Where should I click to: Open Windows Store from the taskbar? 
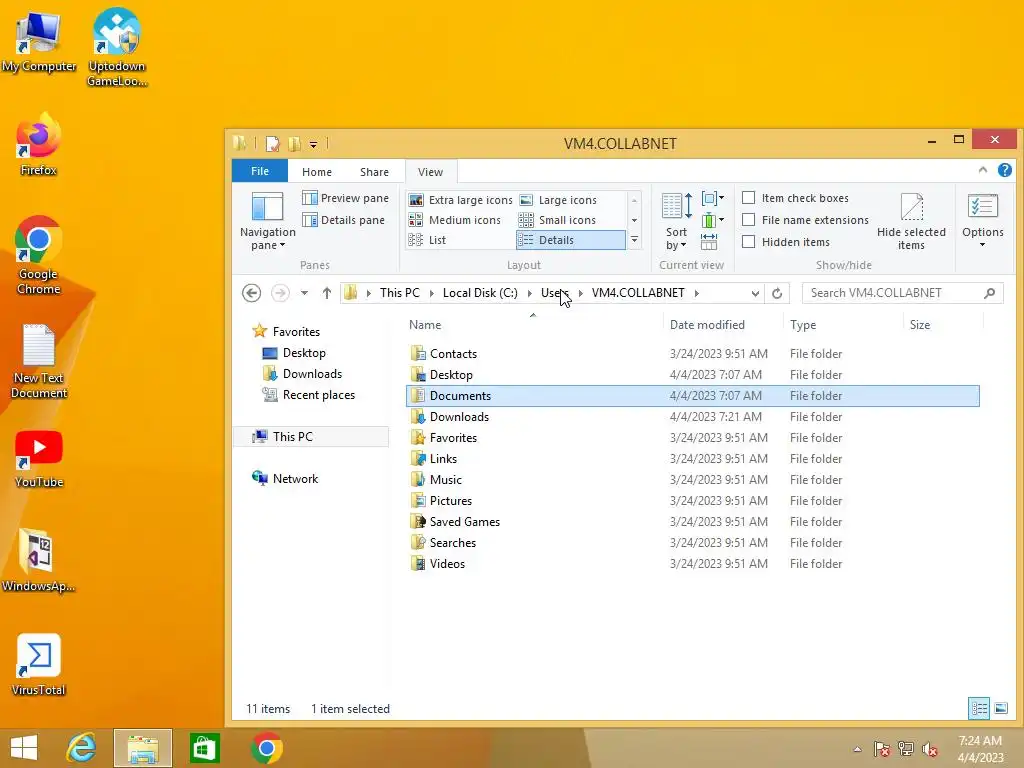[204, 748]
